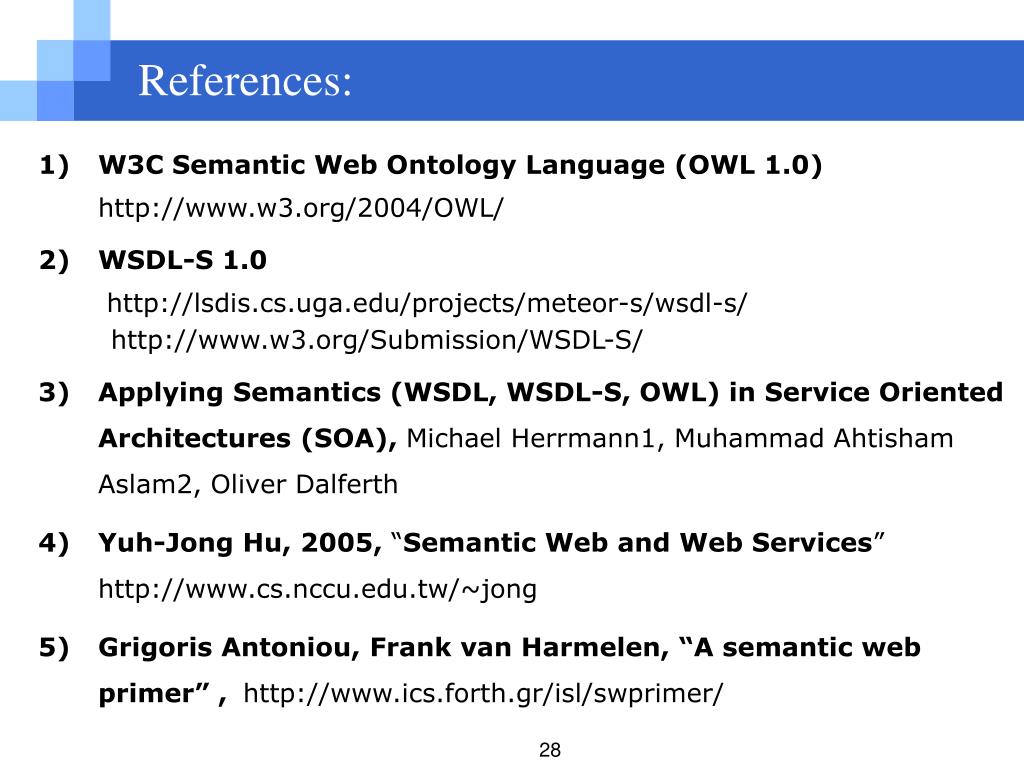Click the Applying Semantics reference title
Viewport: 1024px width, 768px height.
pos(551,392)
